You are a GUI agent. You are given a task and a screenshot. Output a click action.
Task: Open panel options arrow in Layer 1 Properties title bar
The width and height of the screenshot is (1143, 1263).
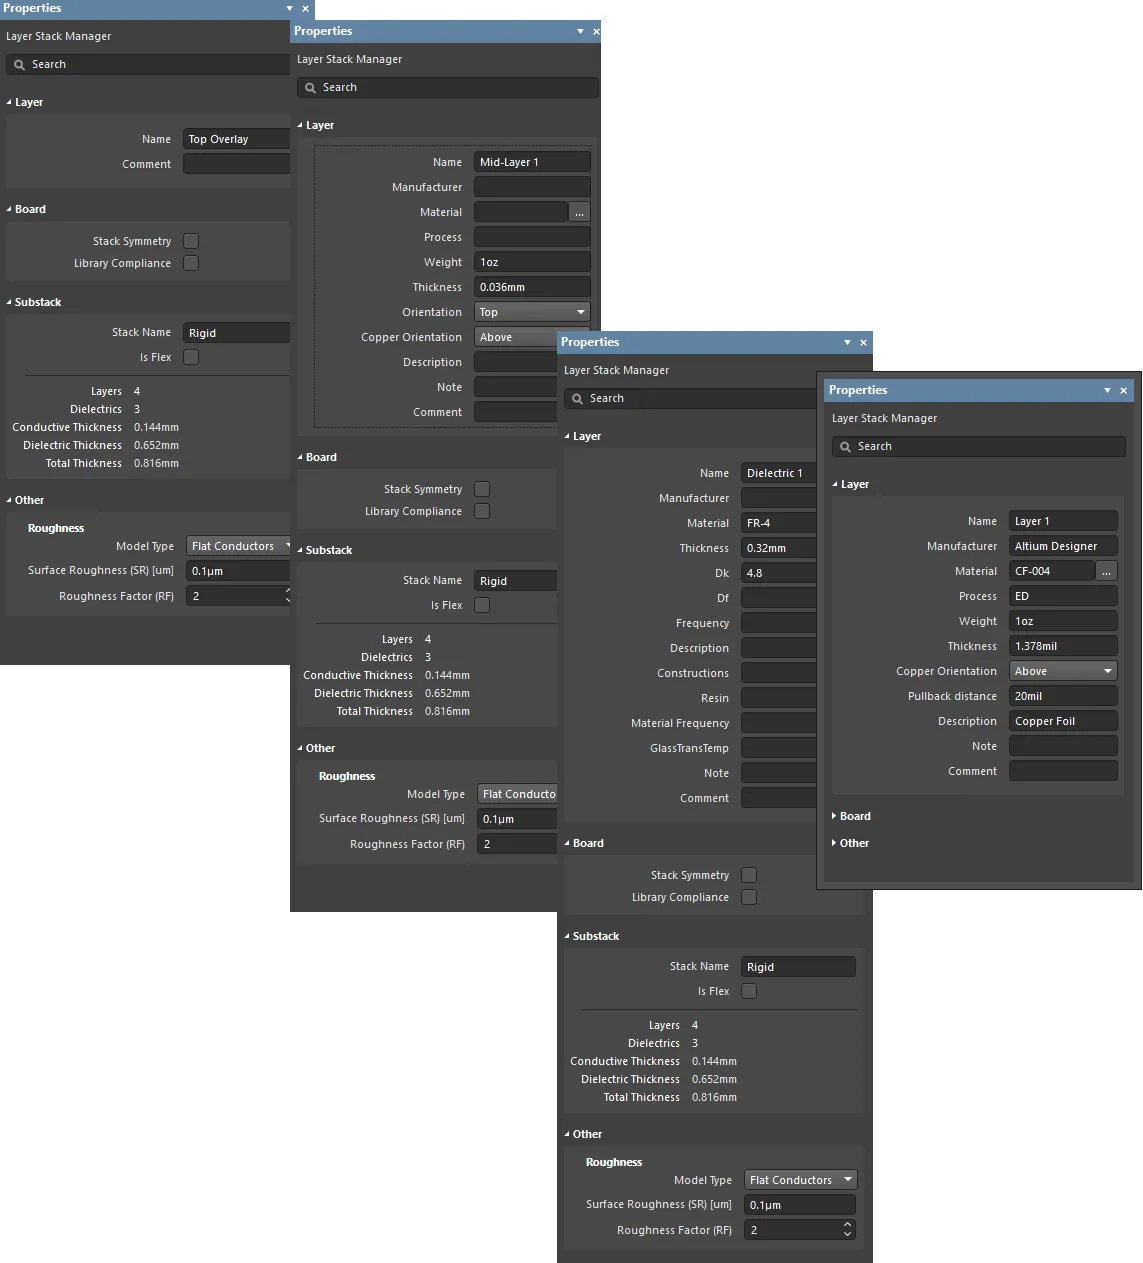1107,391
